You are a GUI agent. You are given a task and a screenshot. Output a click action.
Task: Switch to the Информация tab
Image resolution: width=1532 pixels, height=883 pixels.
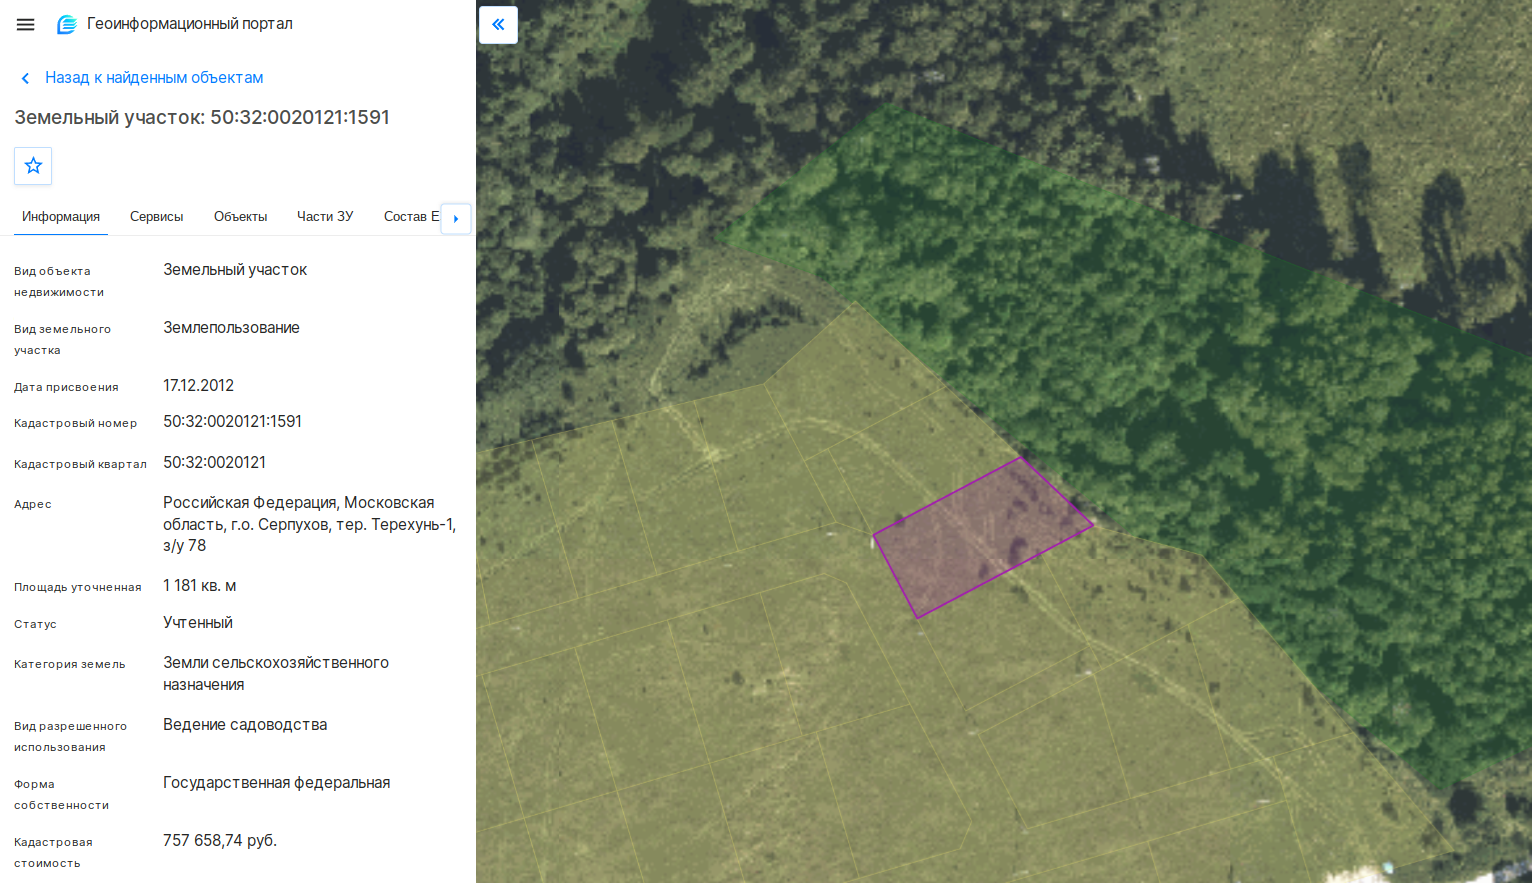pyautogui.click(x=61, y=217)
